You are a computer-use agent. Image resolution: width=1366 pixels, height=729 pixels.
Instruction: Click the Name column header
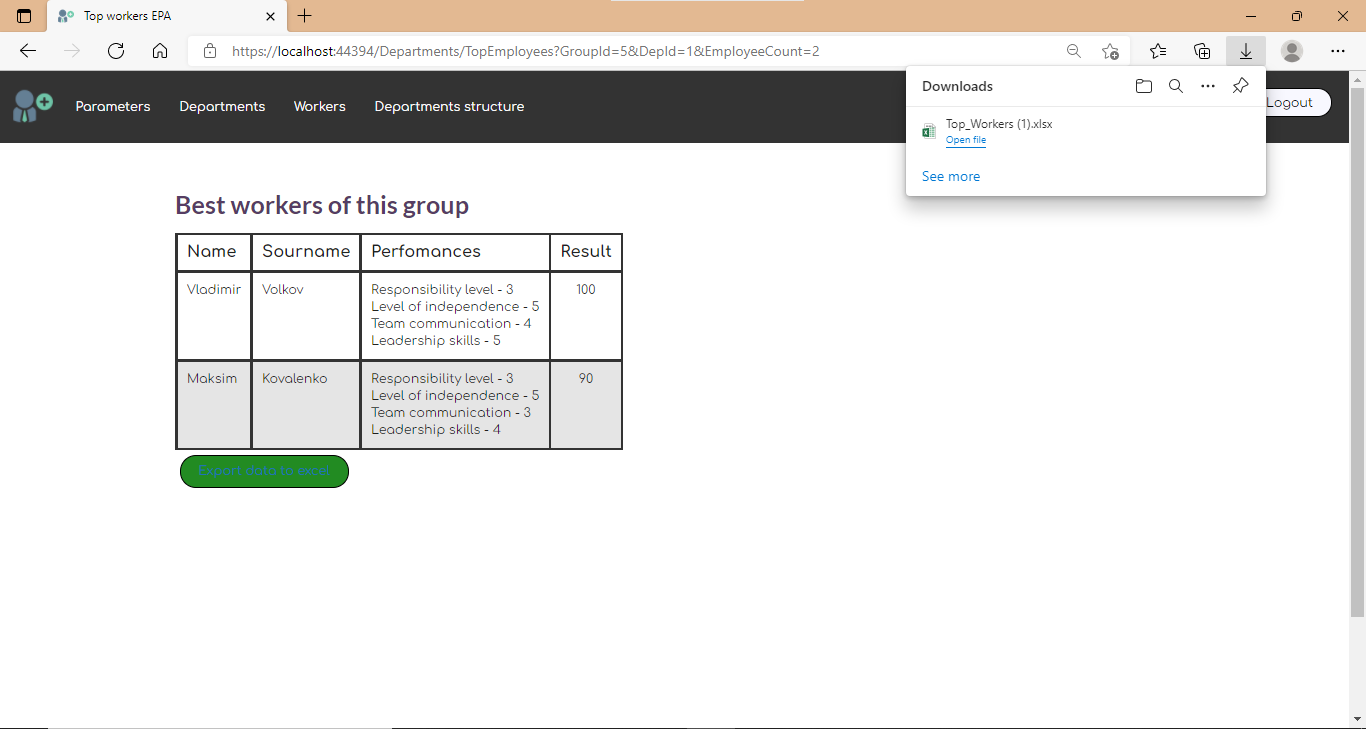click(213, 252)
